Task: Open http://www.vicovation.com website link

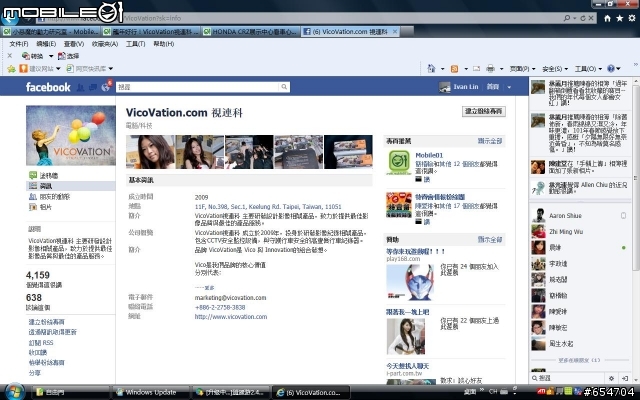Action: (x=231, y=317)
